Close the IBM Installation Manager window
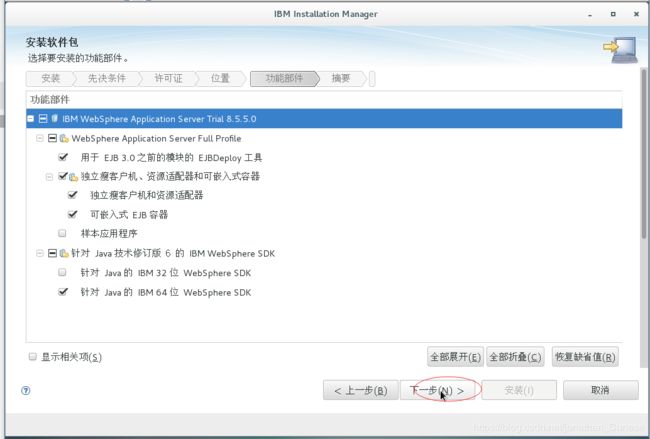This screenshot has height=439, width=650. [x=636, y=14]
